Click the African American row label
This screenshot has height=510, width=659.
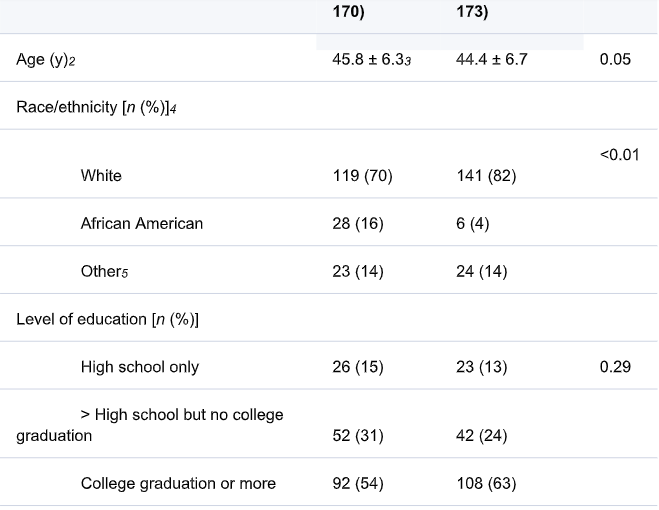coord(141,223)
